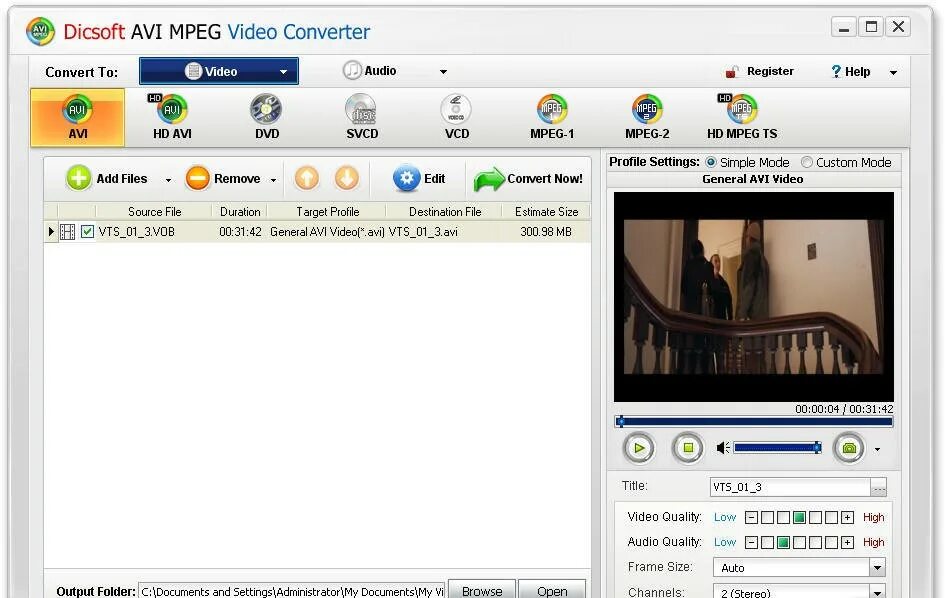Play the preview video

639,448
